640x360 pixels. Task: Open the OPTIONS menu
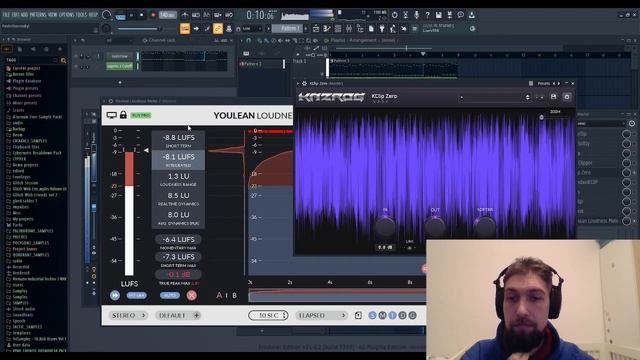(x=67, y=15)
